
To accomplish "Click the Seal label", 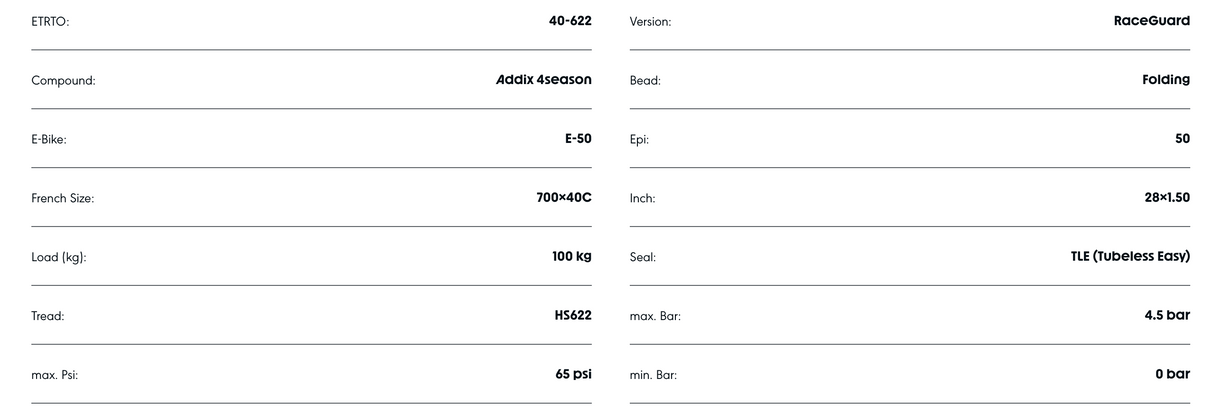I will point(642,258).
